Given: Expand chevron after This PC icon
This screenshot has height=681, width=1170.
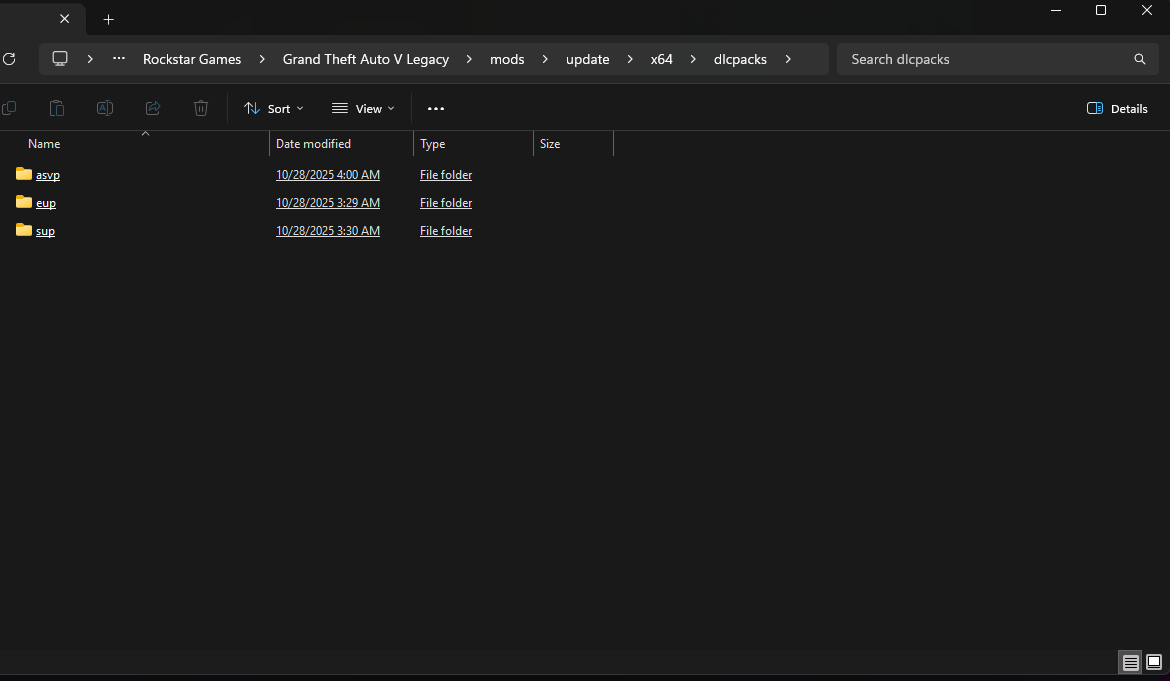Looking at the screenshot, I should tap(90, 59).
